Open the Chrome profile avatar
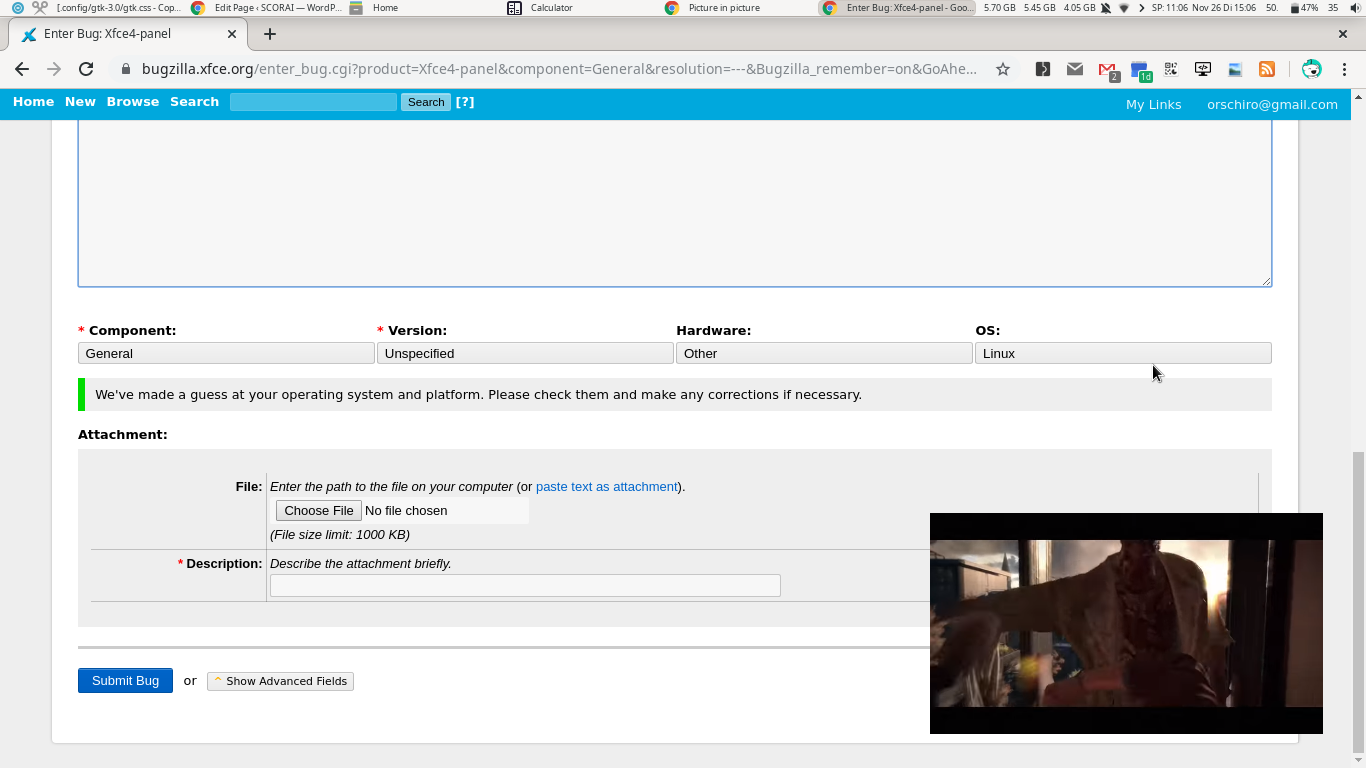The height and width of the screenshot is (768, 1366). (1312, 69)
